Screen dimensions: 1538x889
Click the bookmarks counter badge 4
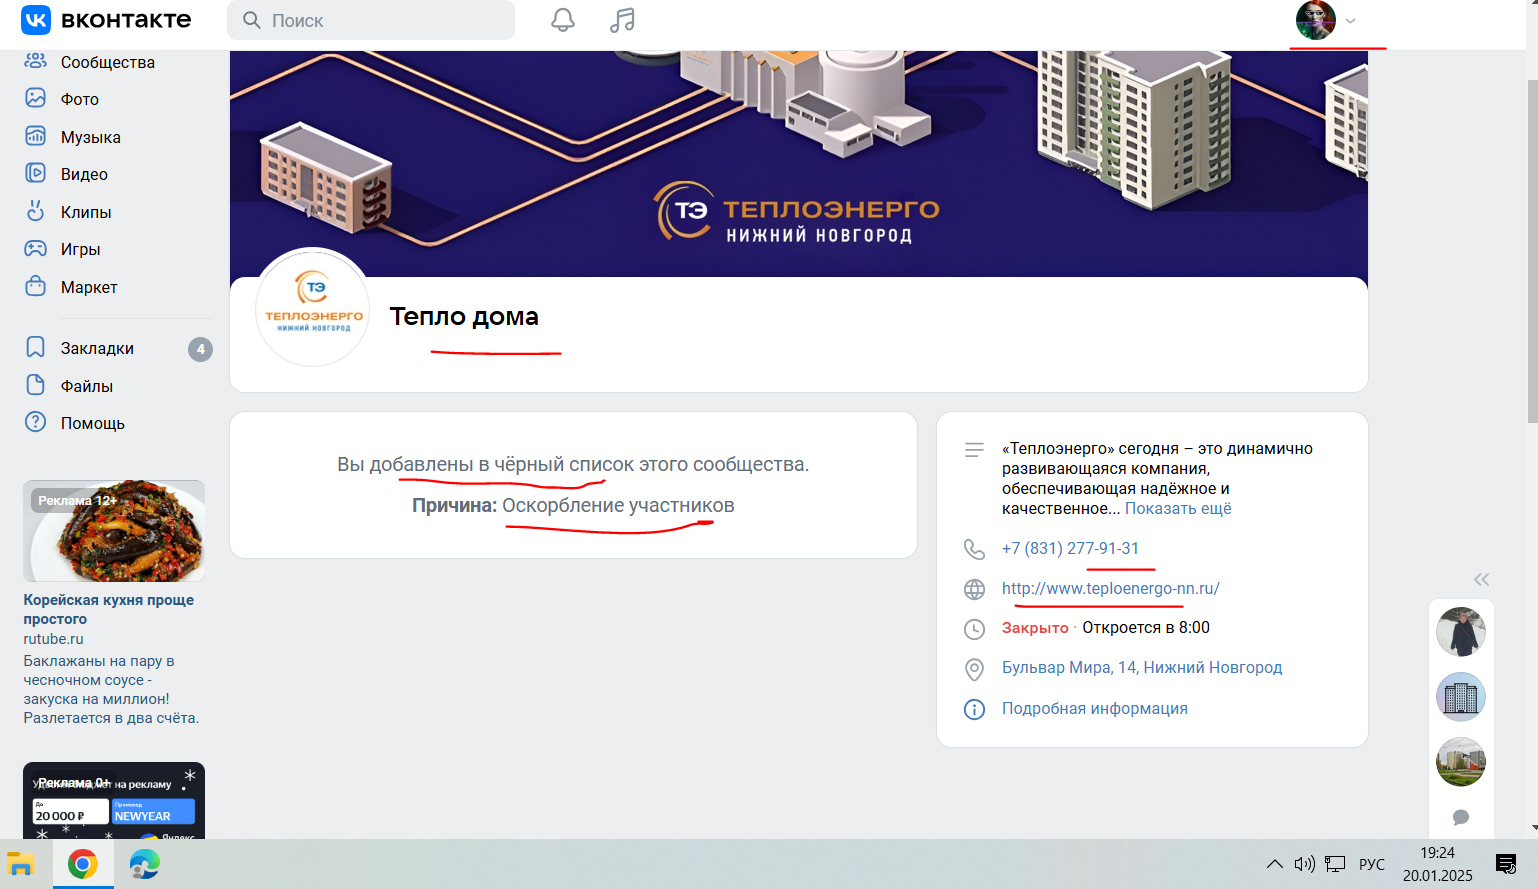(200, 349)
